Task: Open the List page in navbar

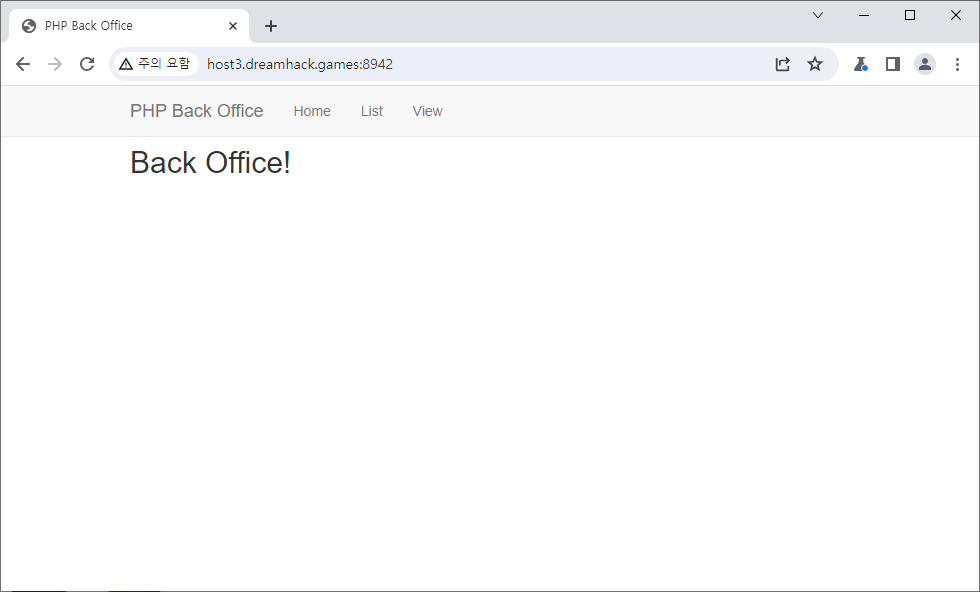Action: pyautogui.click(x=372, y=111)
